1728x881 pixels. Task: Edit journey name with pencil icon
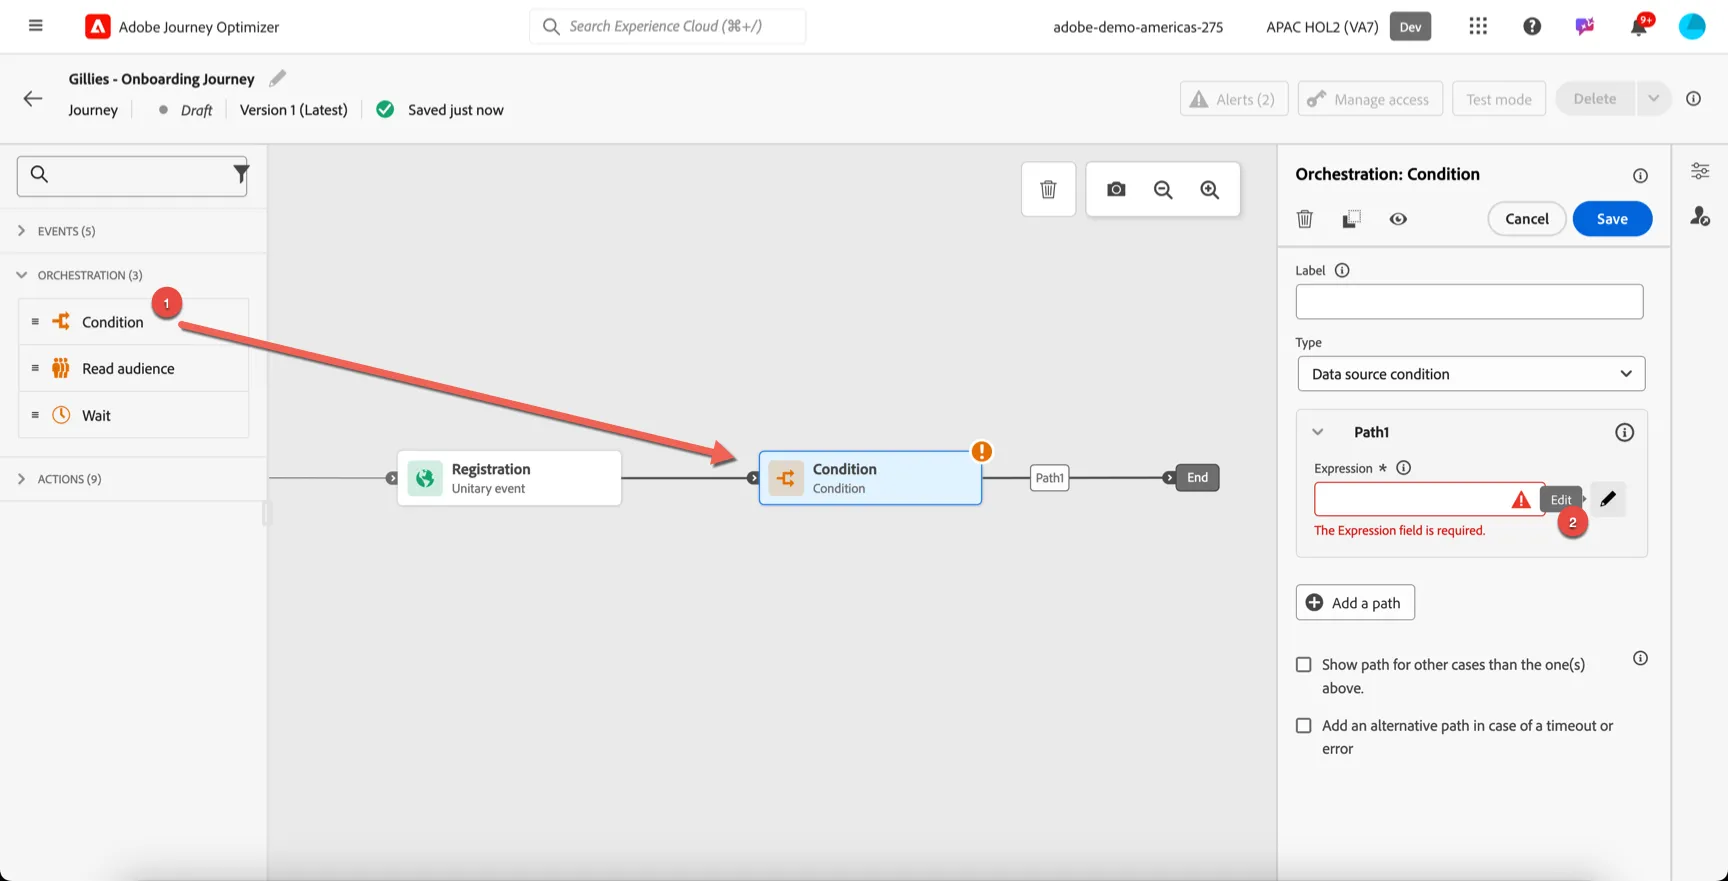(x=278, y=78)
